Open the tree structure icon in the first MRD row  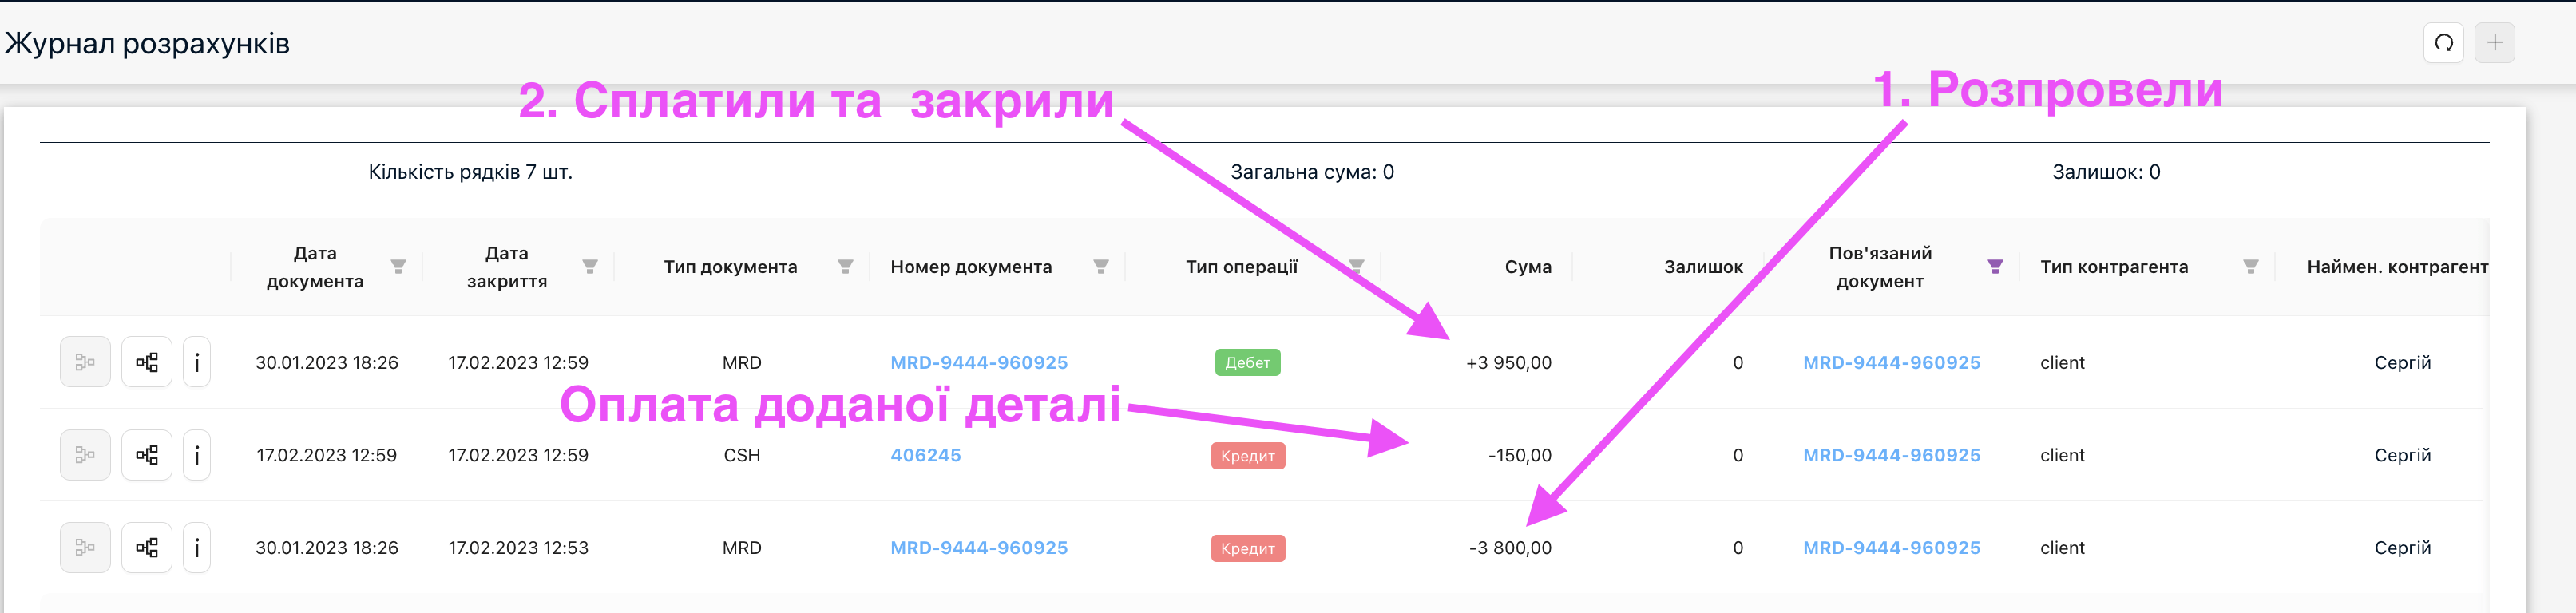coord(147,362)
